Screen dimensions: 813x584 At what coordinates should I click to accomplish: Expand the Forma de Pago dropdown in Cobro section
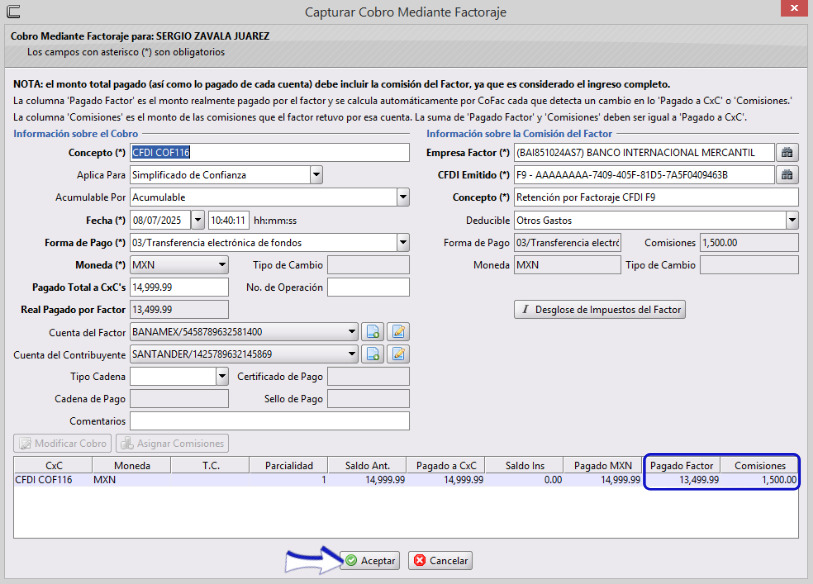pyautogui.click(x=403, y=242)
